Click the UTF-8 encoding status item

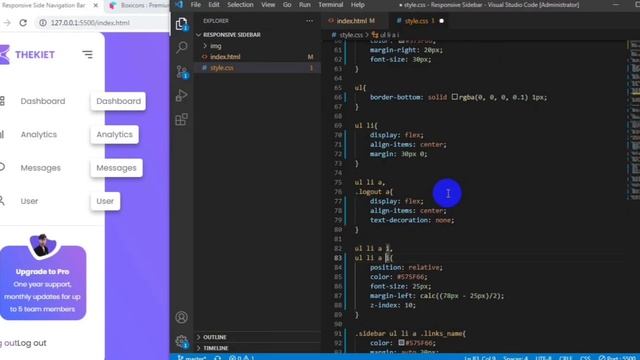(x=543, y=358)
